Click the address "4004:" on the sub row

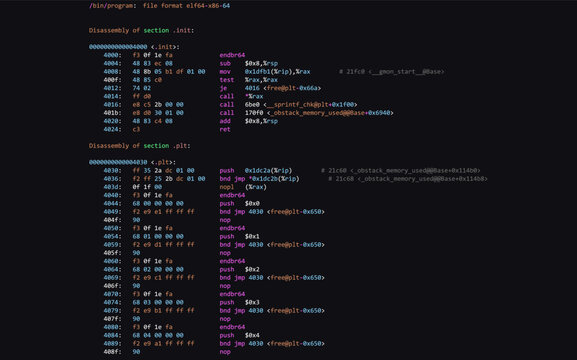(113, 63)
